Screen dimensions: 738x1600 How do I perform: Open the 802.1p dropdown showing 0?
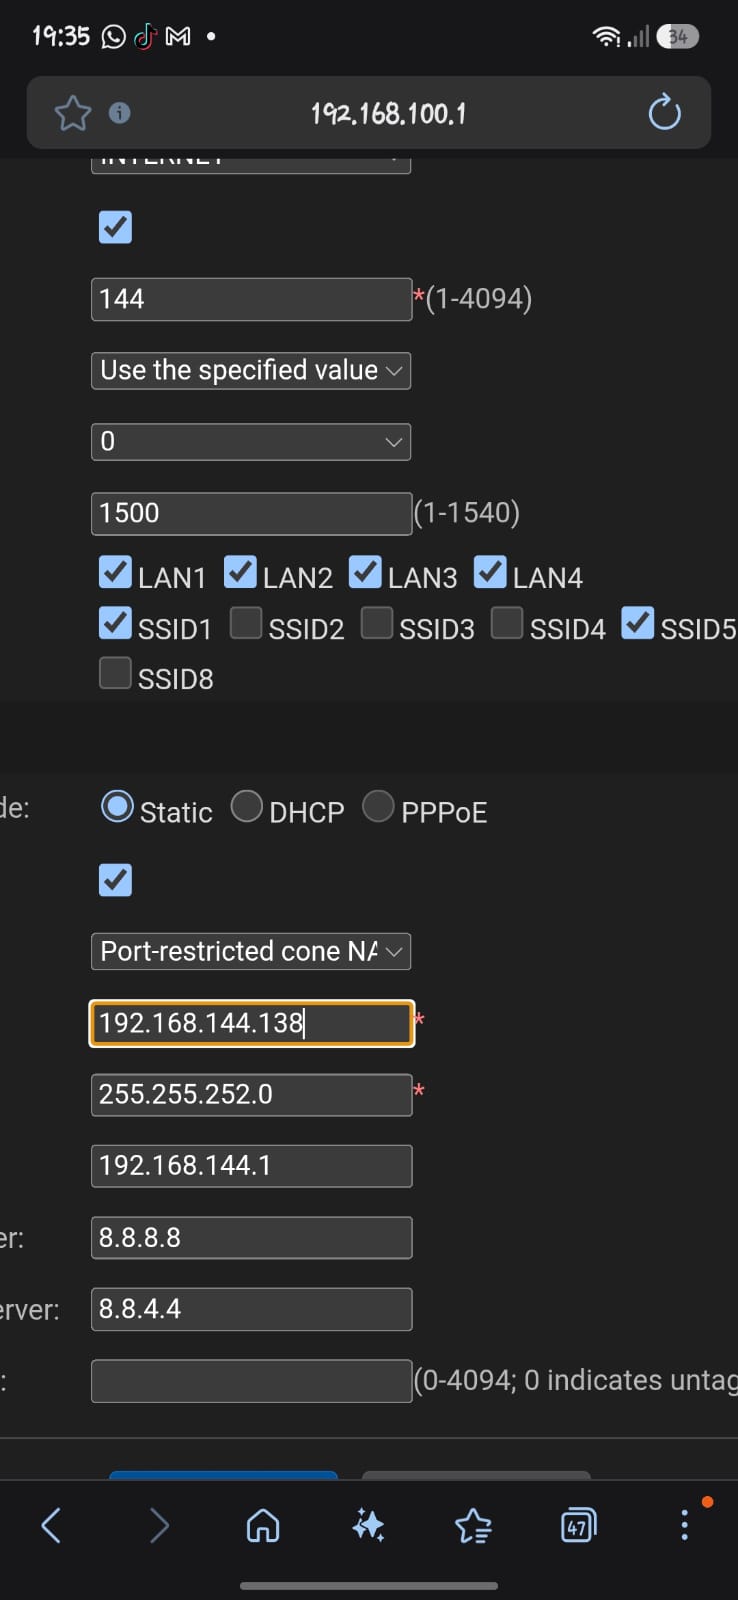pos(251,442)
